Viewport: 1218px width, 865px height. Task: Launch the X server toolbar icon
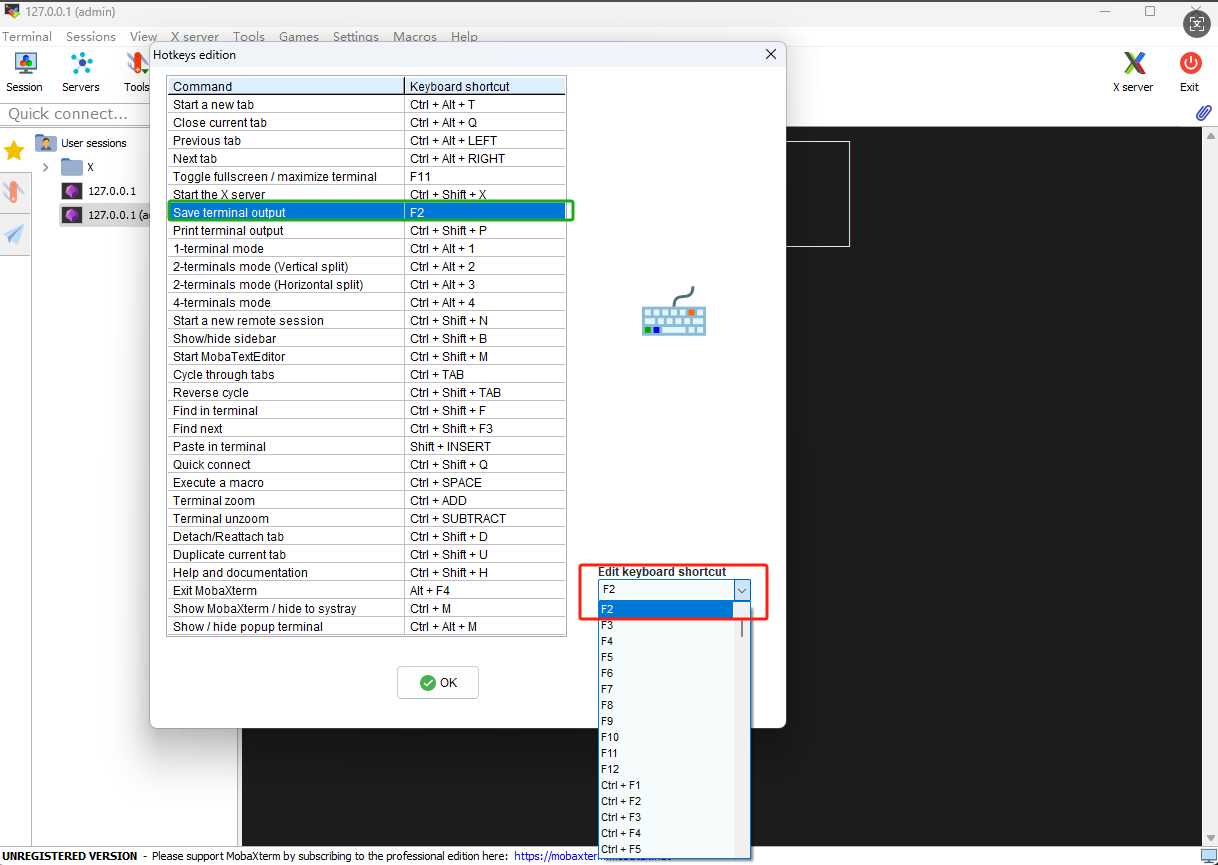pyautogui.click(x=1133, y=73)
